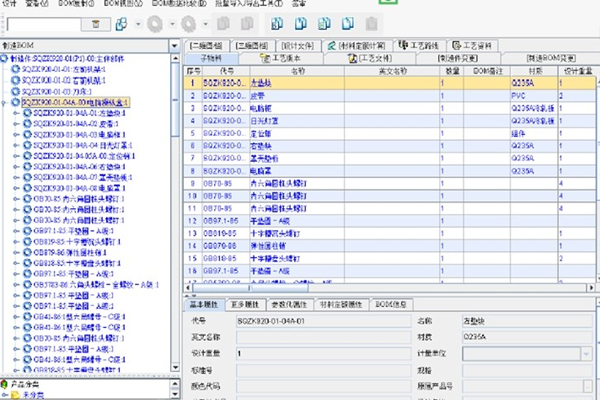Image resolution: width=600 pixels, height=400 pixels.
Task: Click the 设计重量 column header
Action: pos(578,71)
